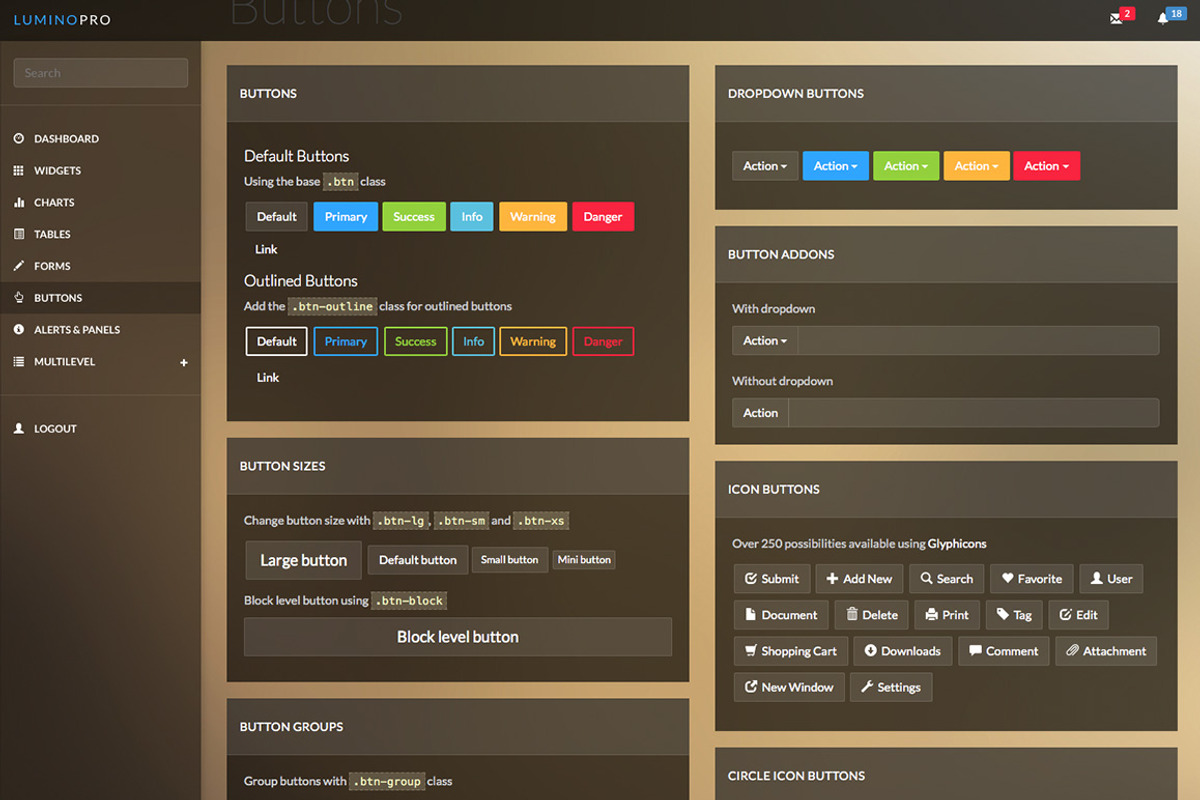The image size is (1200, 800).
Task: Open the red Action dropdown
Action: click(1046, 166)
